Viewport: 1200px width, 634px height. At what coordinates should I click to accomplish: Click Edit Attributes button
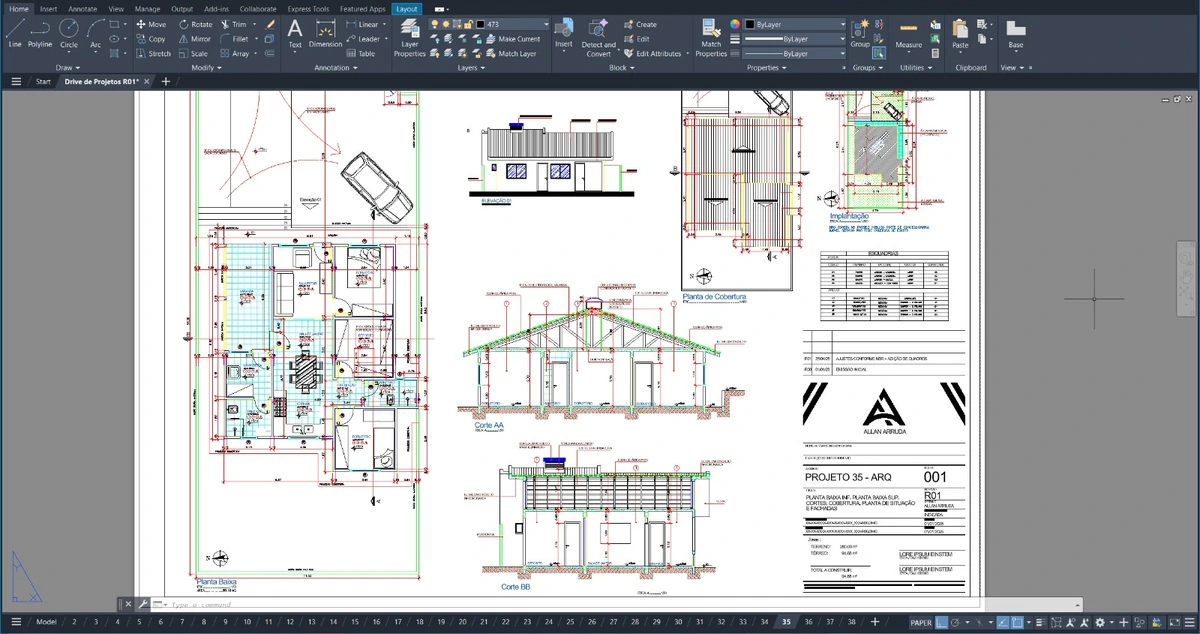[x=651, y=54]
